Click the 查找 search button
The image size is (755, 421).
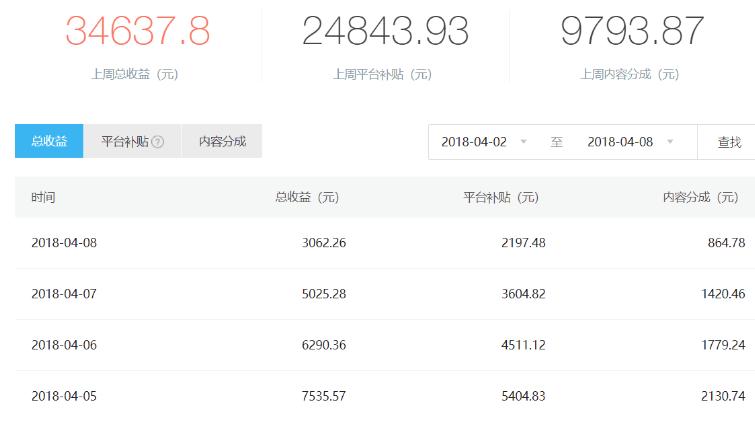click(x=729, y=142)
